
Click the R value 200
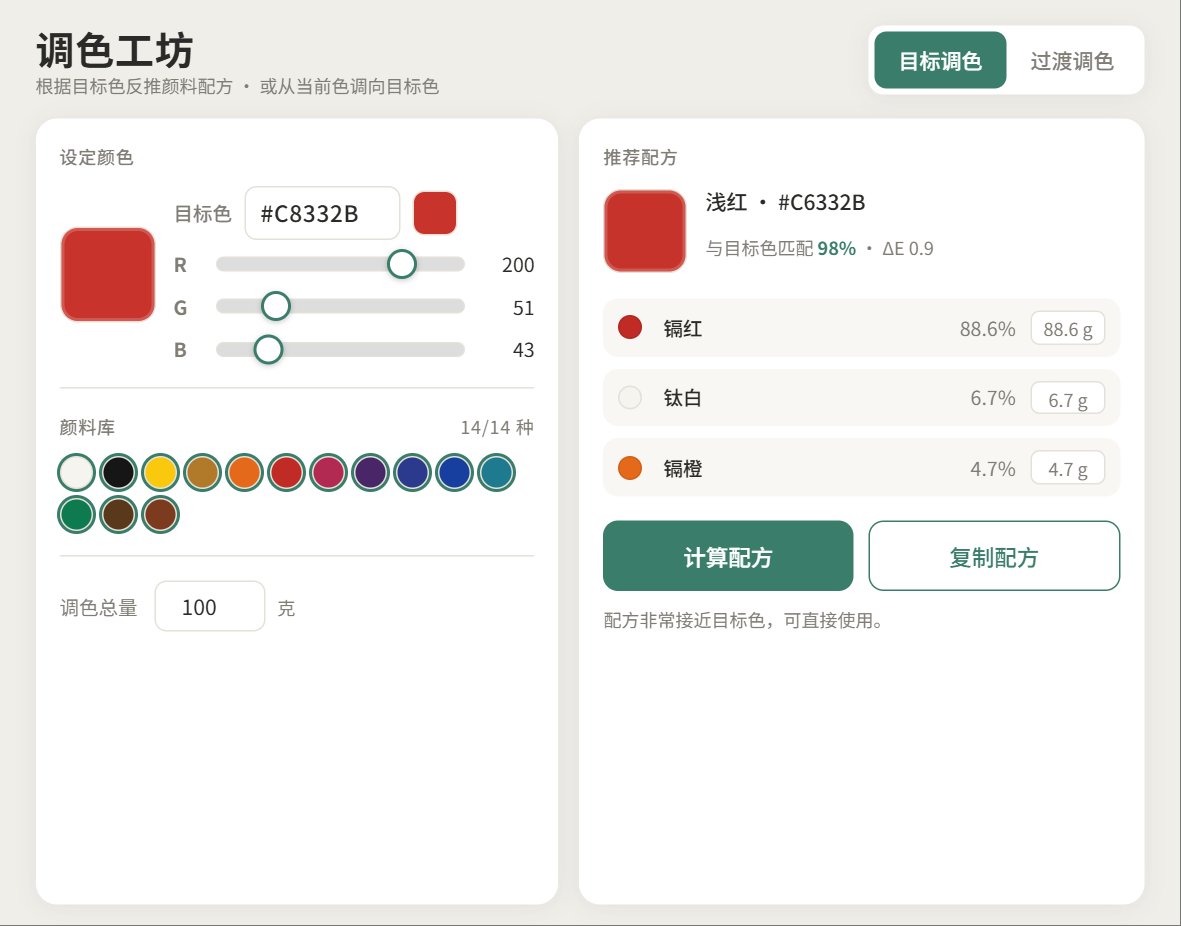tap(517, 265)
